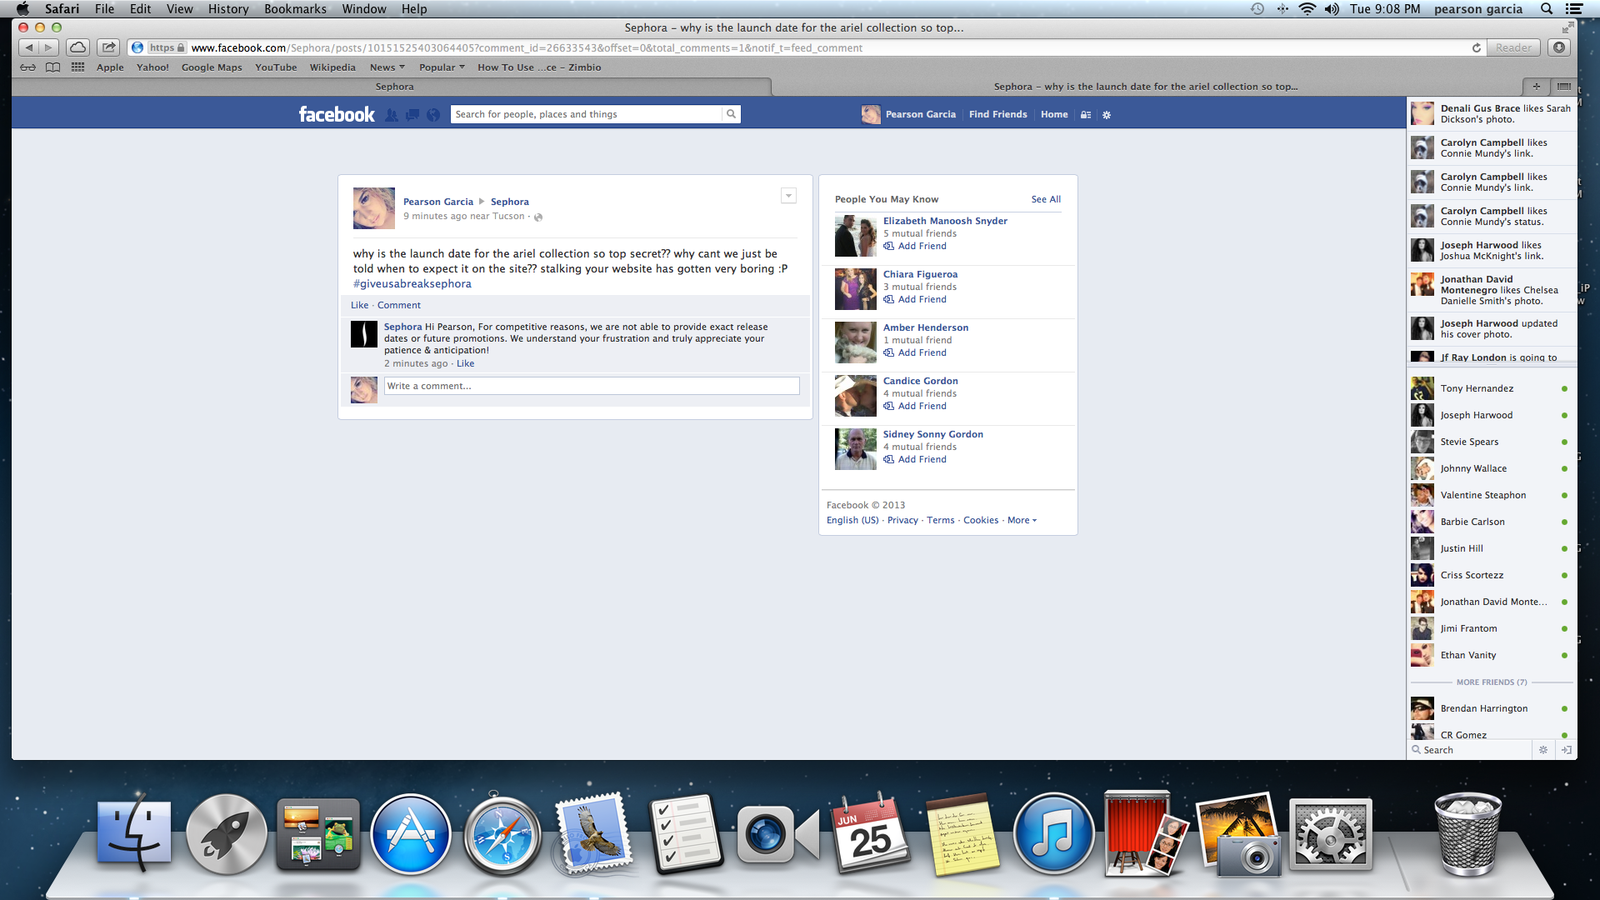Open Facebook notifications globe icon
Screen dimensions: 1600x900
(x=433, y=115)
